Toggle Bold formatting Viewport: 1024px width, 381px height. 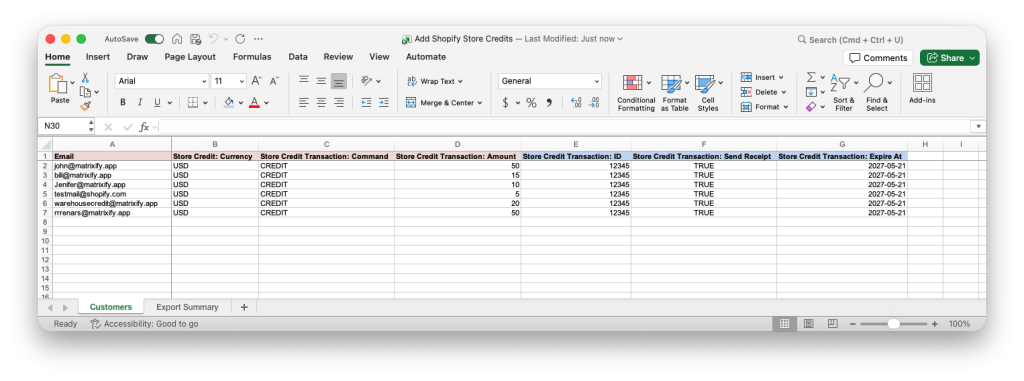coord(123,103)
